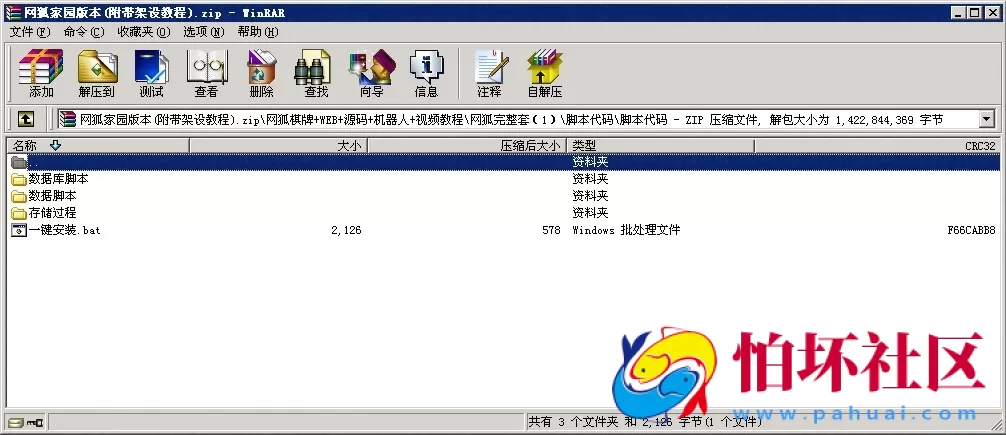
Task: Click the status bar file summary text
Action: [645, 422]
